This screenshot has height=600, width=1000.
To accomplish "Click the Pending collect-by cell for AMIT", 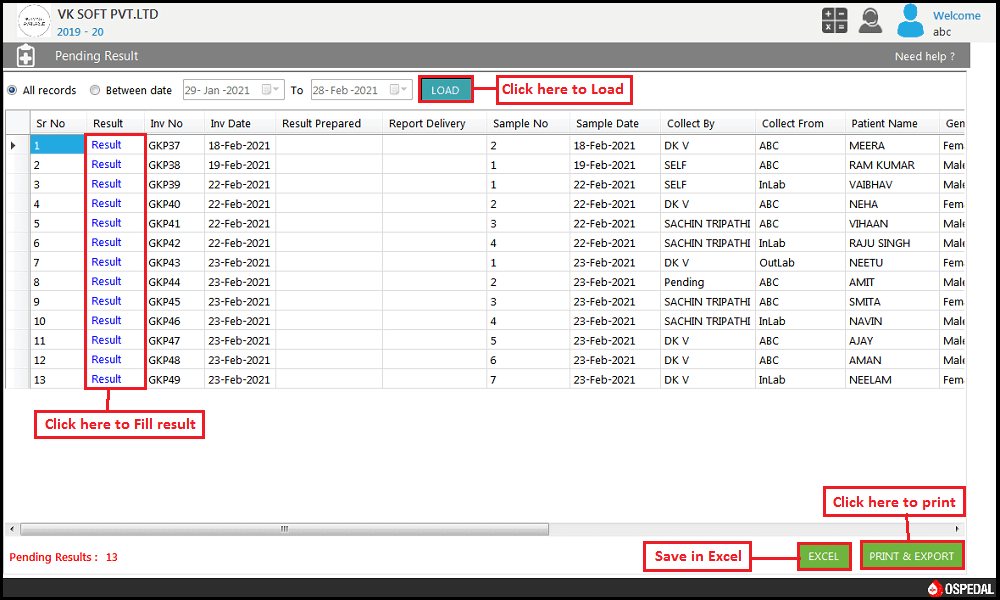I will [708, 282].
